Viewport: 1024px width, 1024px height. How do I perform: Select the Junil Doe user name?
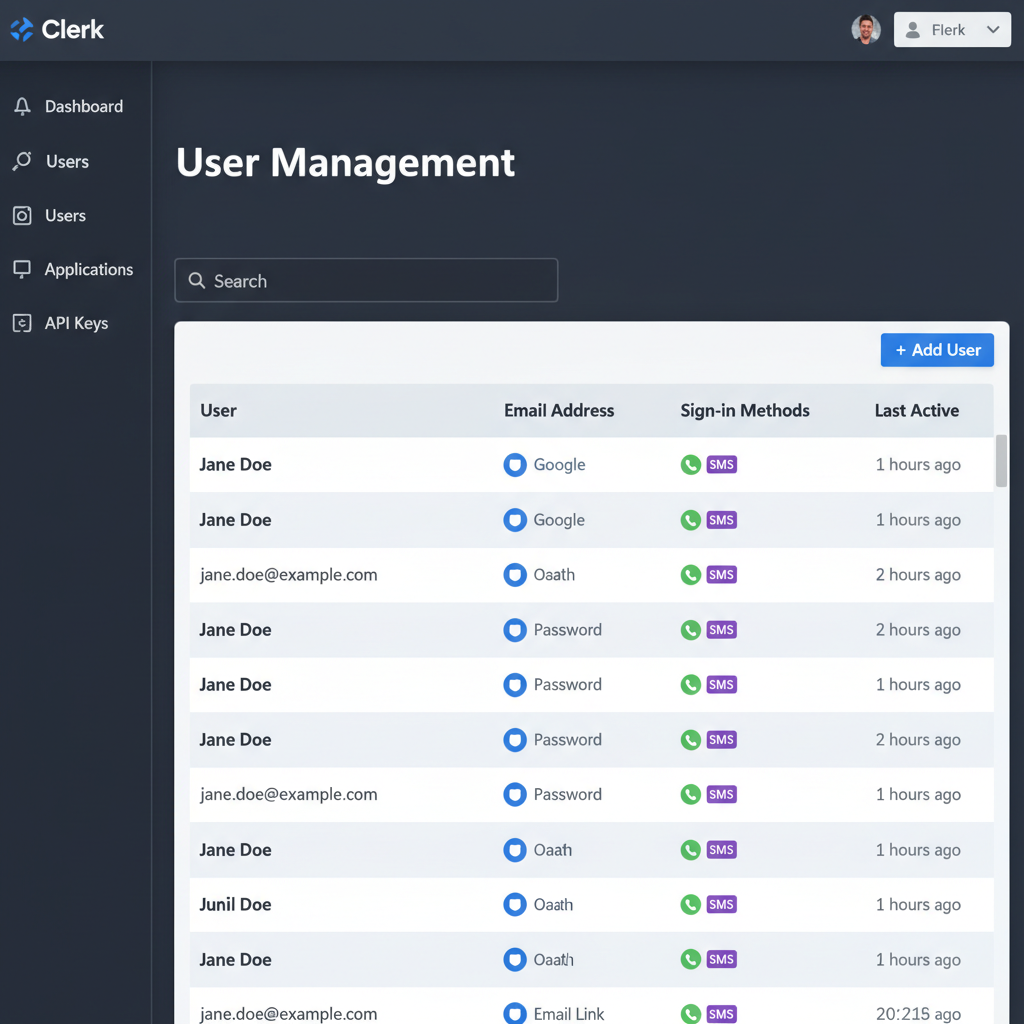pyautogui.click(x=235, y=904)
